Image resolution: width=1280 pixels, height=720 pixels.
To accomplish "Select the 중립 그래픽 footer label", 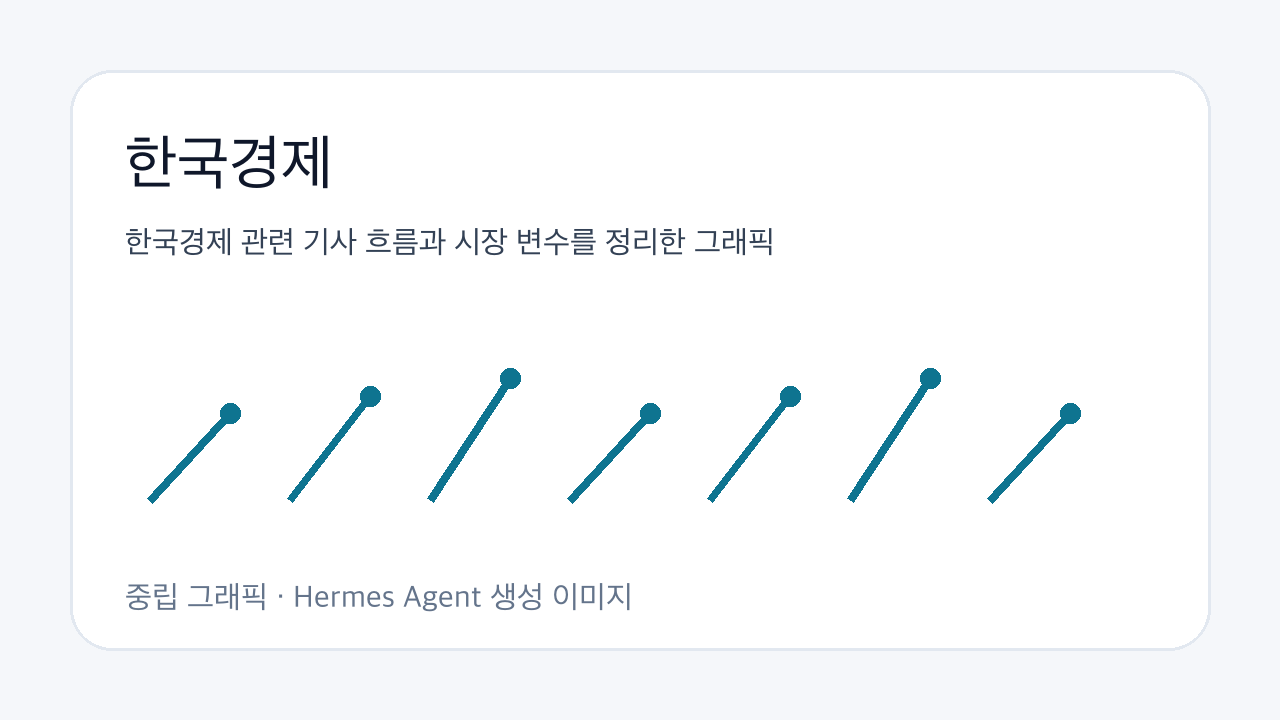I will [196, 597].
